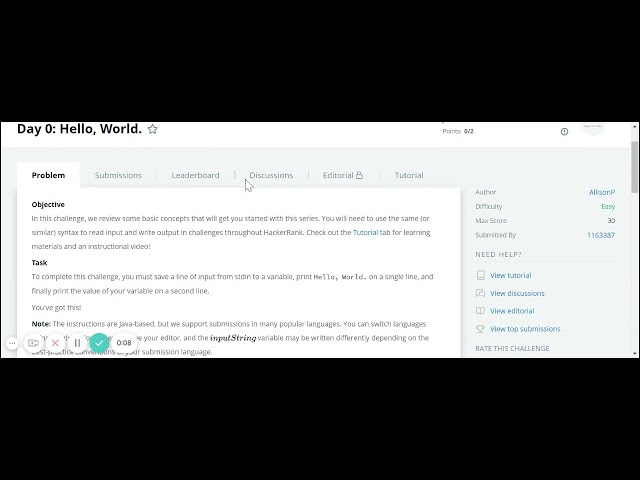Switch to the Tutorial tab

point(409,175)
